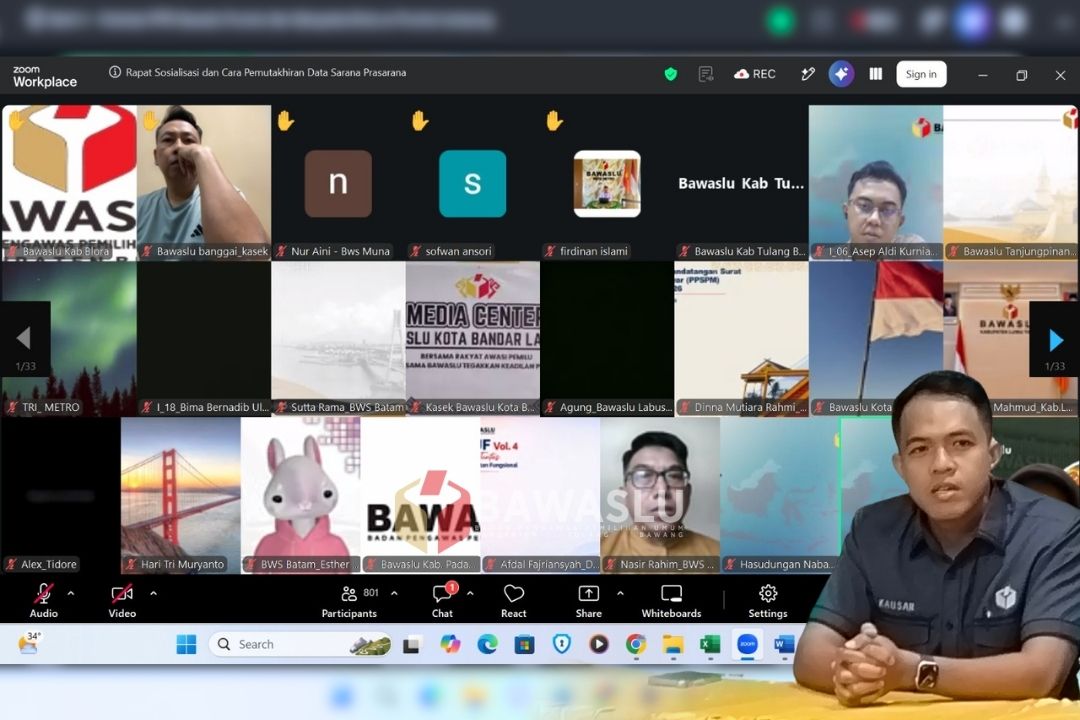1080x720 pixels.
Task: Expand the Participants options chevron
Action: pos(394,593)
